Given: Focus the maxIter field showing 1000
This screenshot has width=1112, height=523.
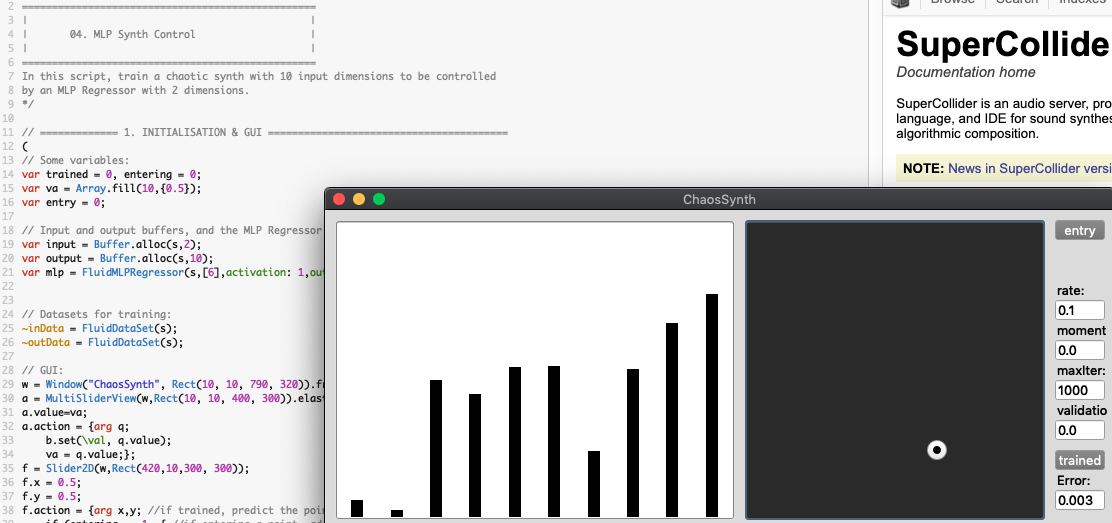Looking at the screenshot, I should point(1079,390).
